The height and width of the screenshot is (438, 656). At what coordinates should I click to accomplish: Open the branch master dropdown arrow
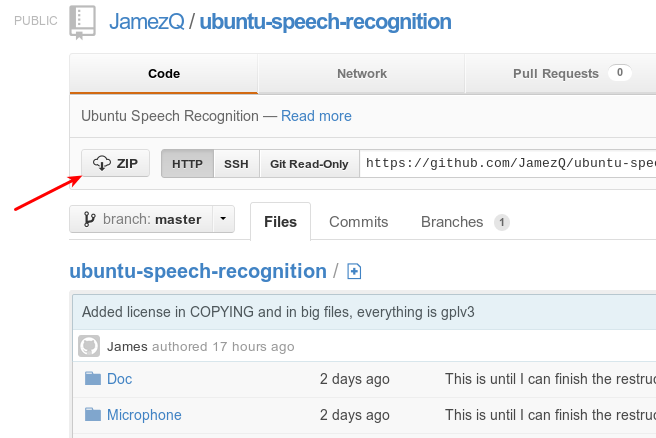pyautogui.click(x=223, y=219)
